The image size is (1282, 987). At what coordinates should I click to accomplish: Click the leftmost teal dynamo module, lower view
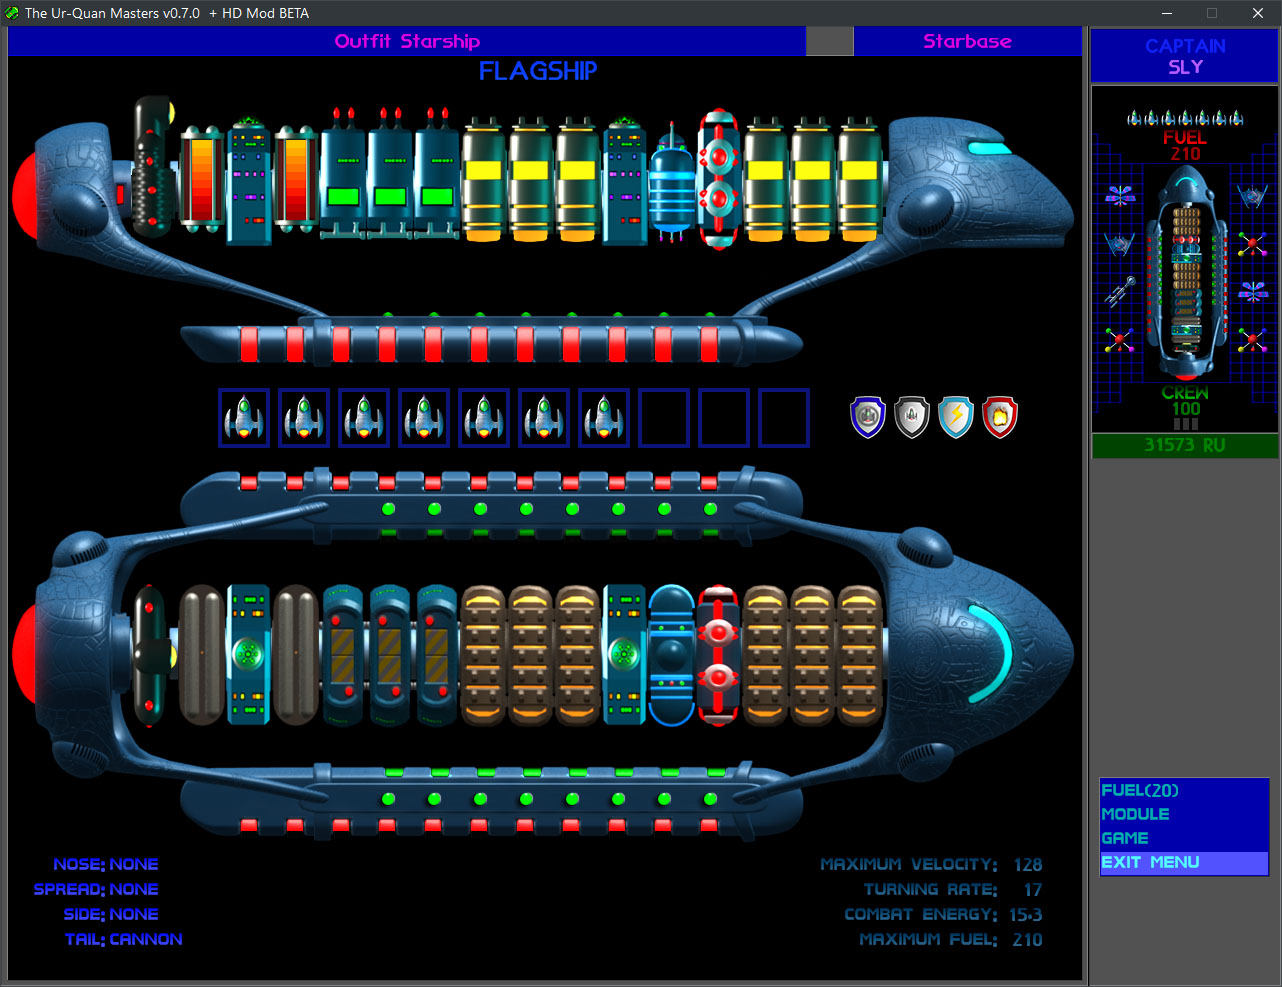(248, 655)
